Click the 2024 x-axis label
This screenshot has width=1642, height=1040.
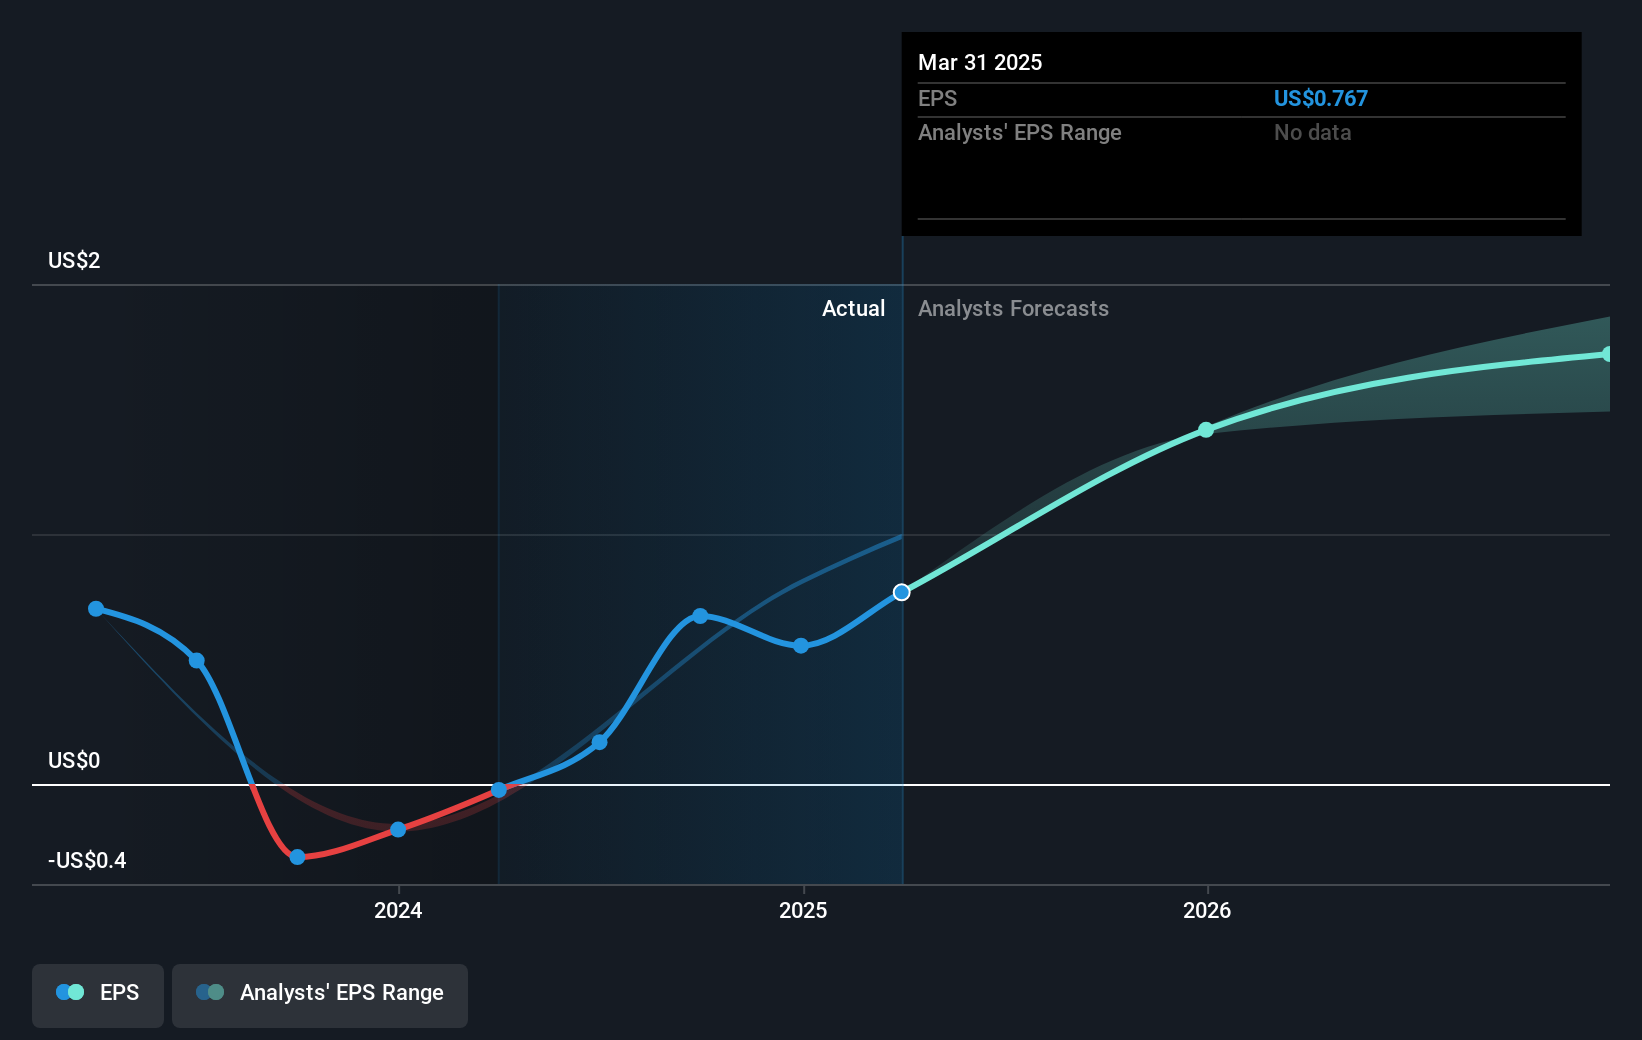pos(398,910)
